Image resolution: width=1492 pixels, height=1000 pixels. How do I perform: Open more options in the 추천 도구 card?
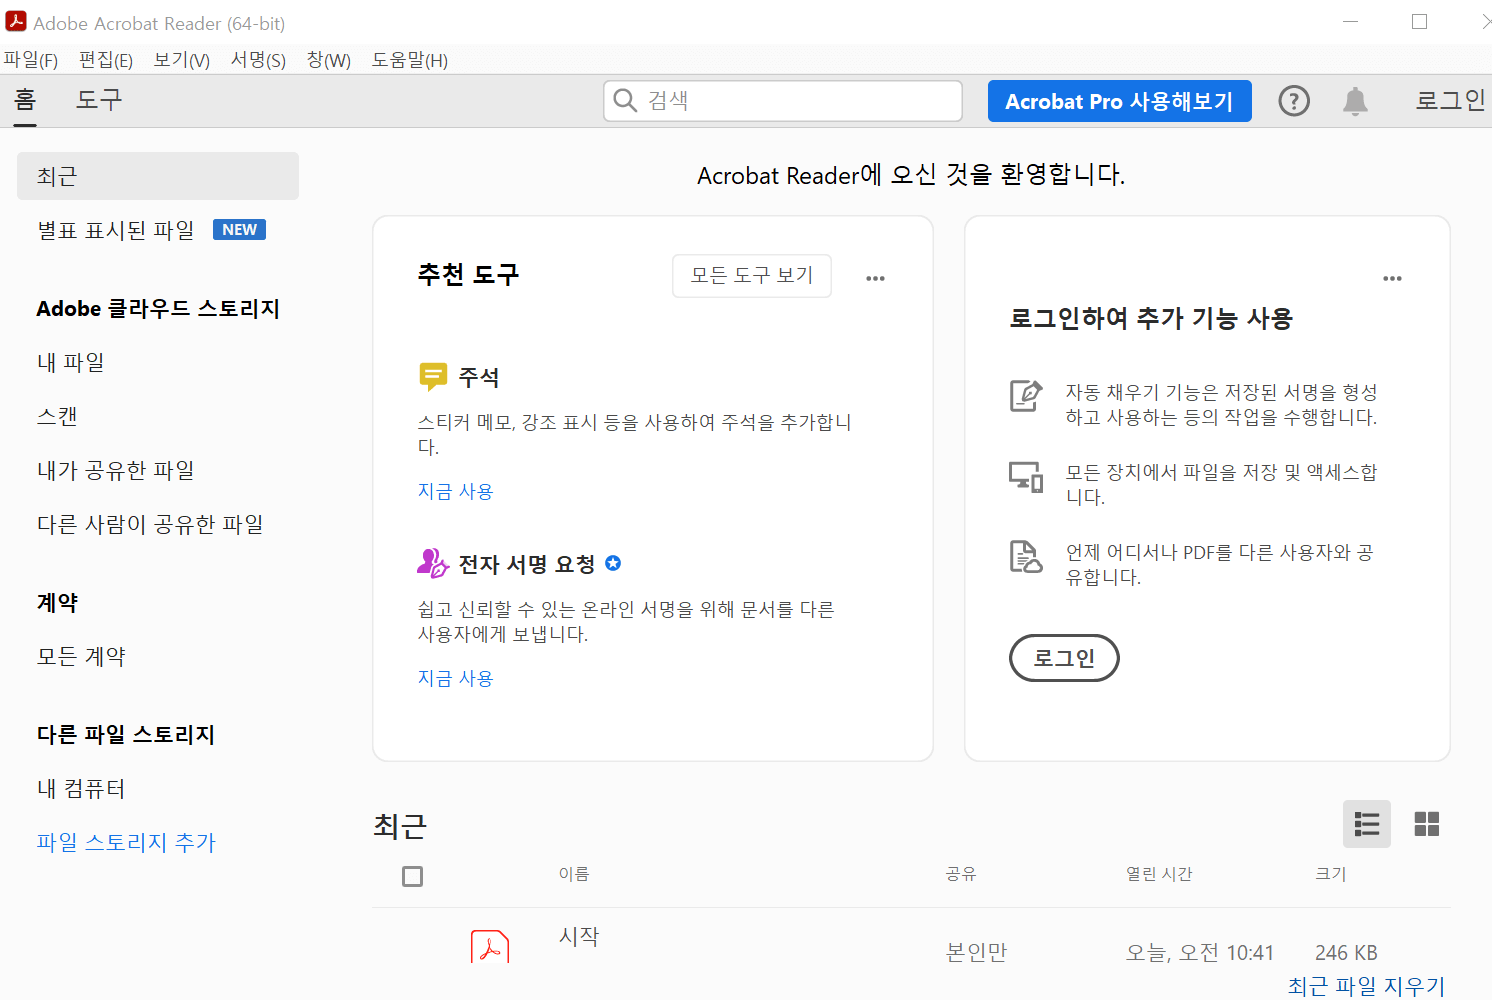pos(875,278)
